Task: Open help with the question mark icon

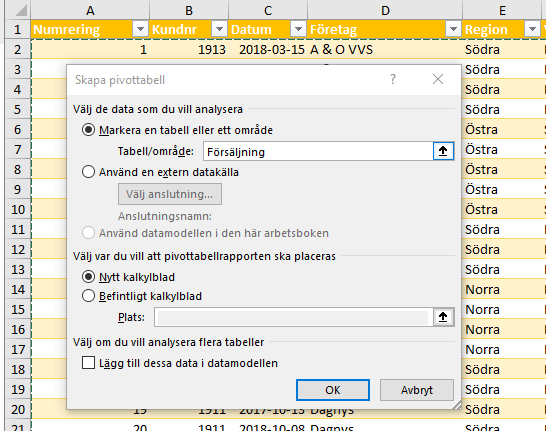Action: pyautogui.click(x=393, y=79)
